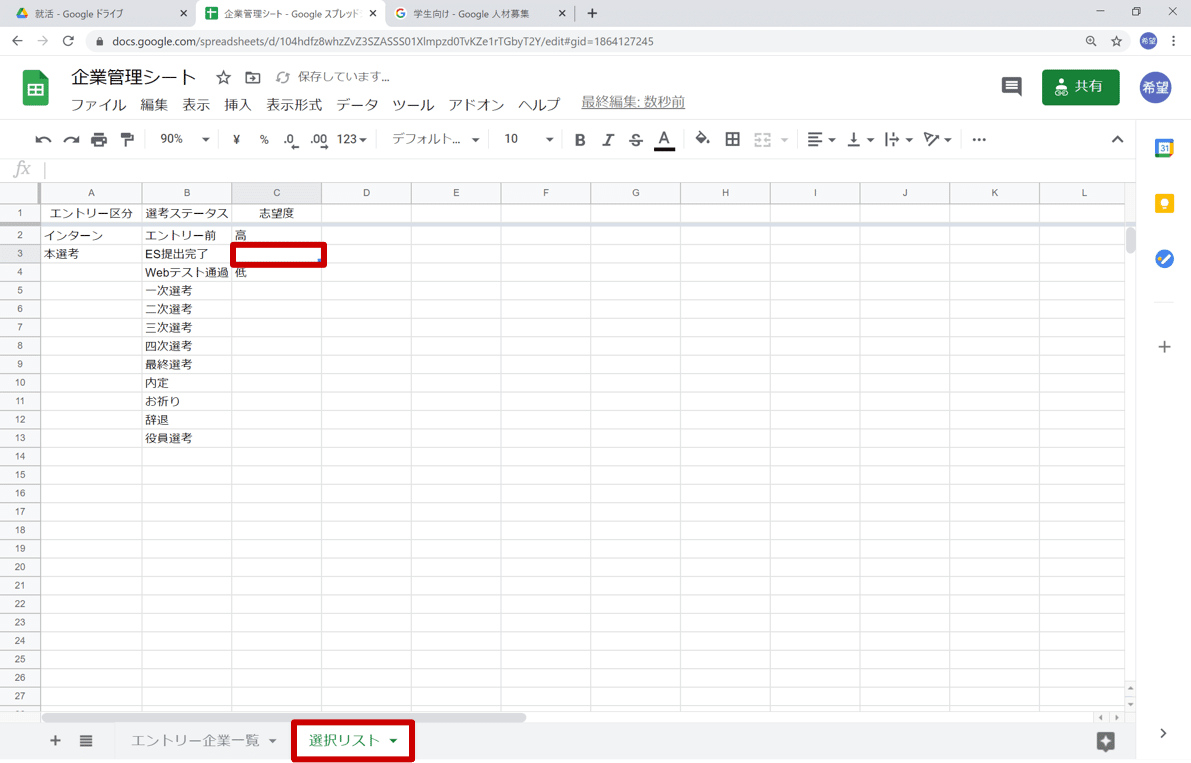Select the column C header
The height and width of the screenshot is (763, 1191).
(276, 193)
